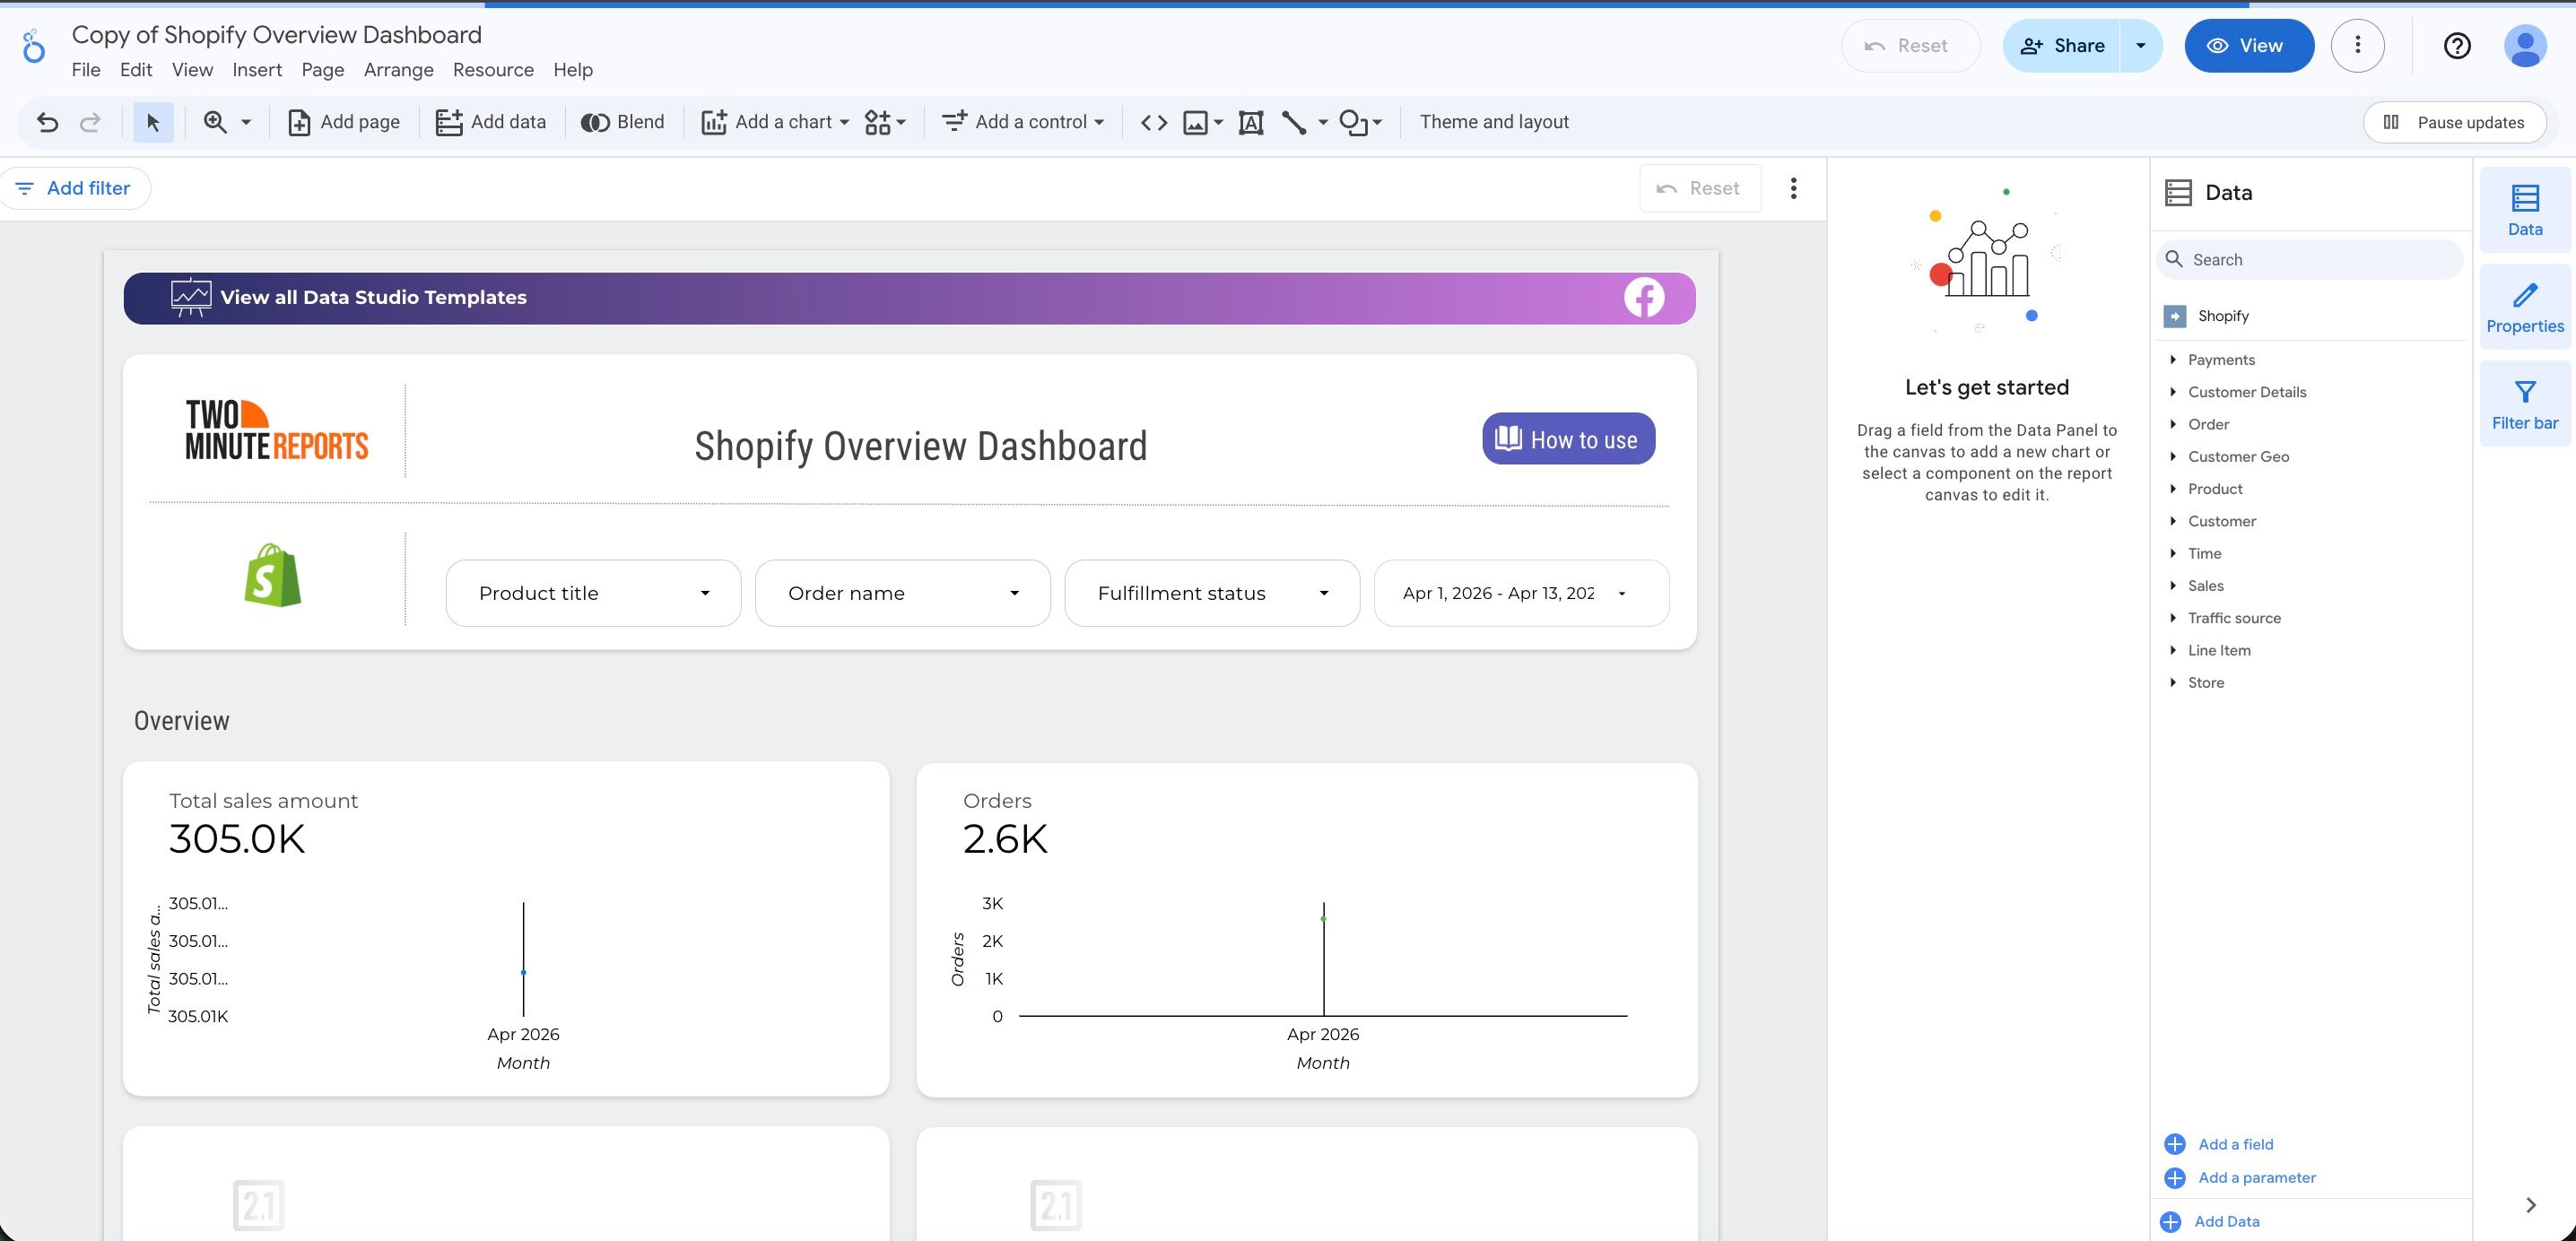Toggle Pause updates
This screenshot has height=1241, width=2576.
[2454, 122]
